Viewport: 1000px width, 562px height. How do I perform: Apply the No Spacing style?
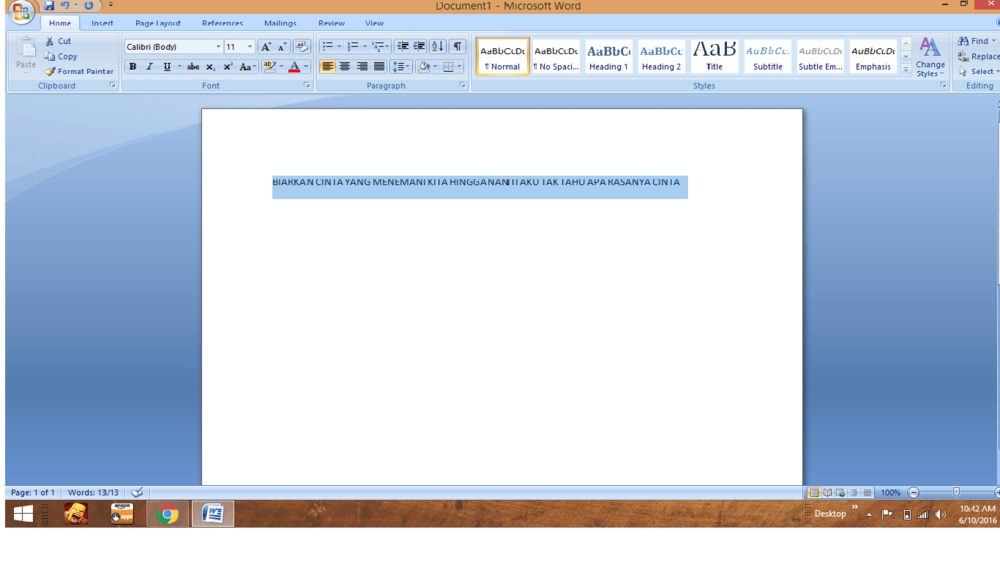coord(555,57)
